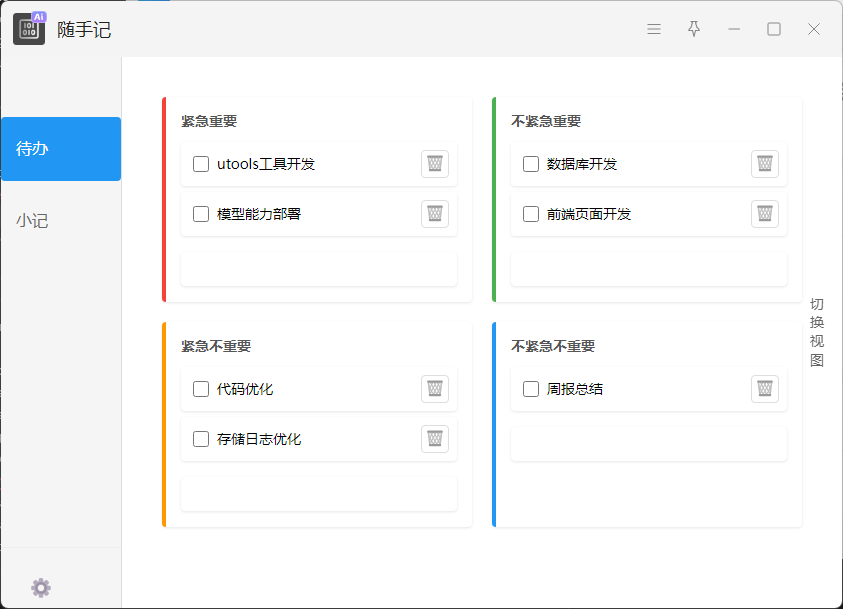This screenshot has height=609, width=843.
Task: Focus the new task field under 不紧急重要
Action: point(649,268)
